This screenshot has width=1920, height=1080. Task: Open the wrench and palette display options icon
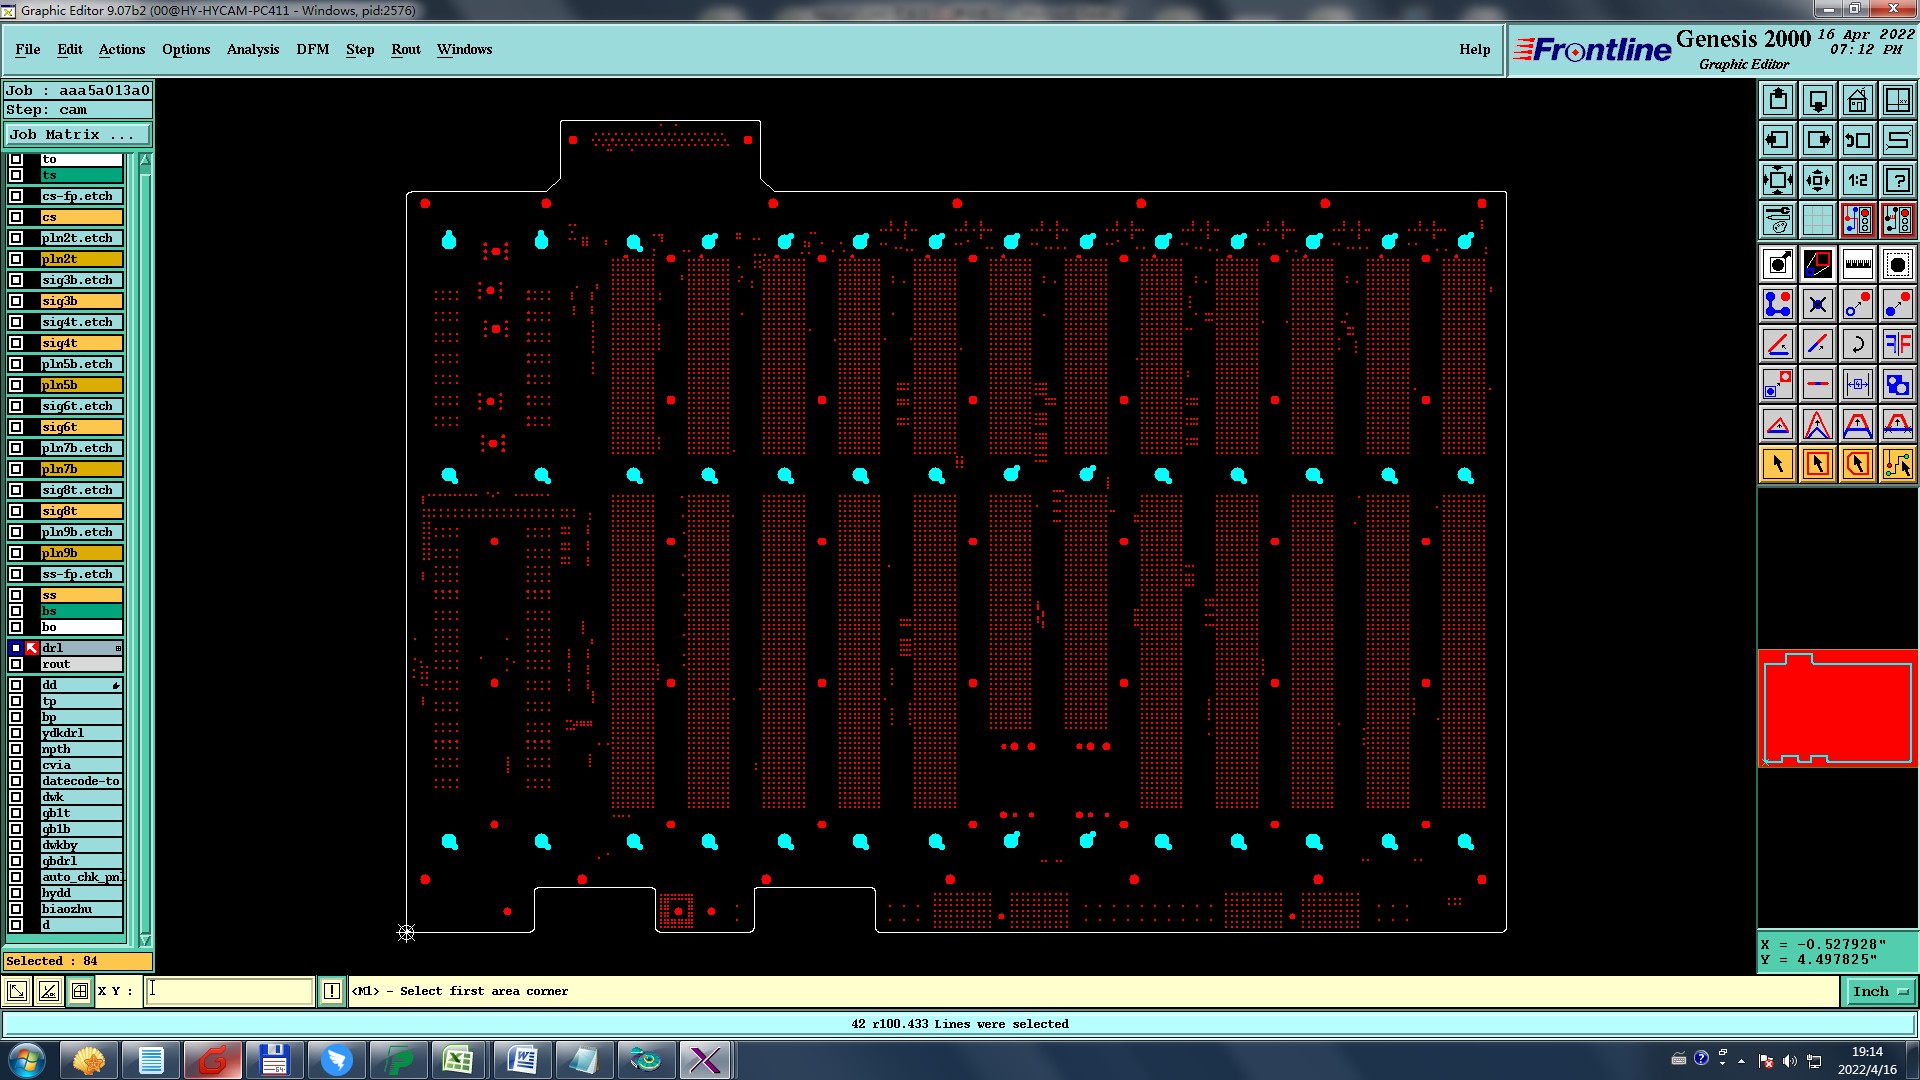[1778, 220]
